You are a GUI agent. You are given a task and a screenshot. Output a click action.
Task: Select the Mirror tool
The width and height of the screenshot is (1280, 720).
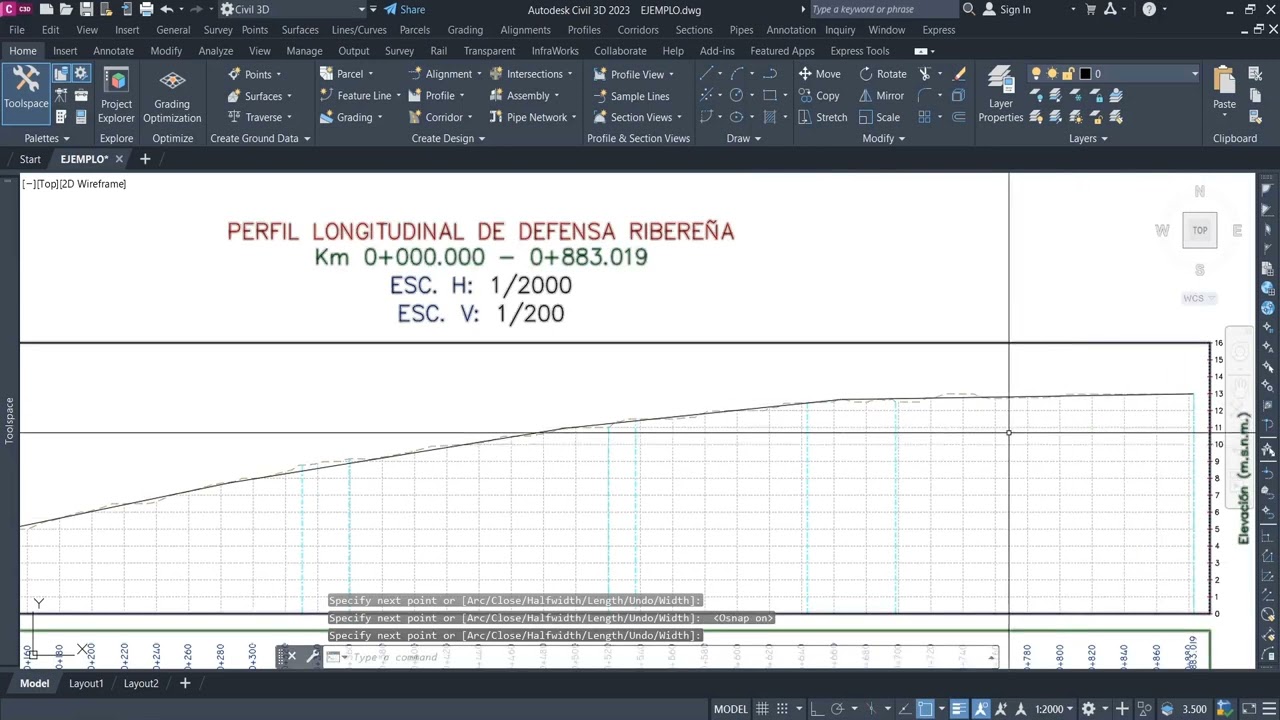point(881,96)
